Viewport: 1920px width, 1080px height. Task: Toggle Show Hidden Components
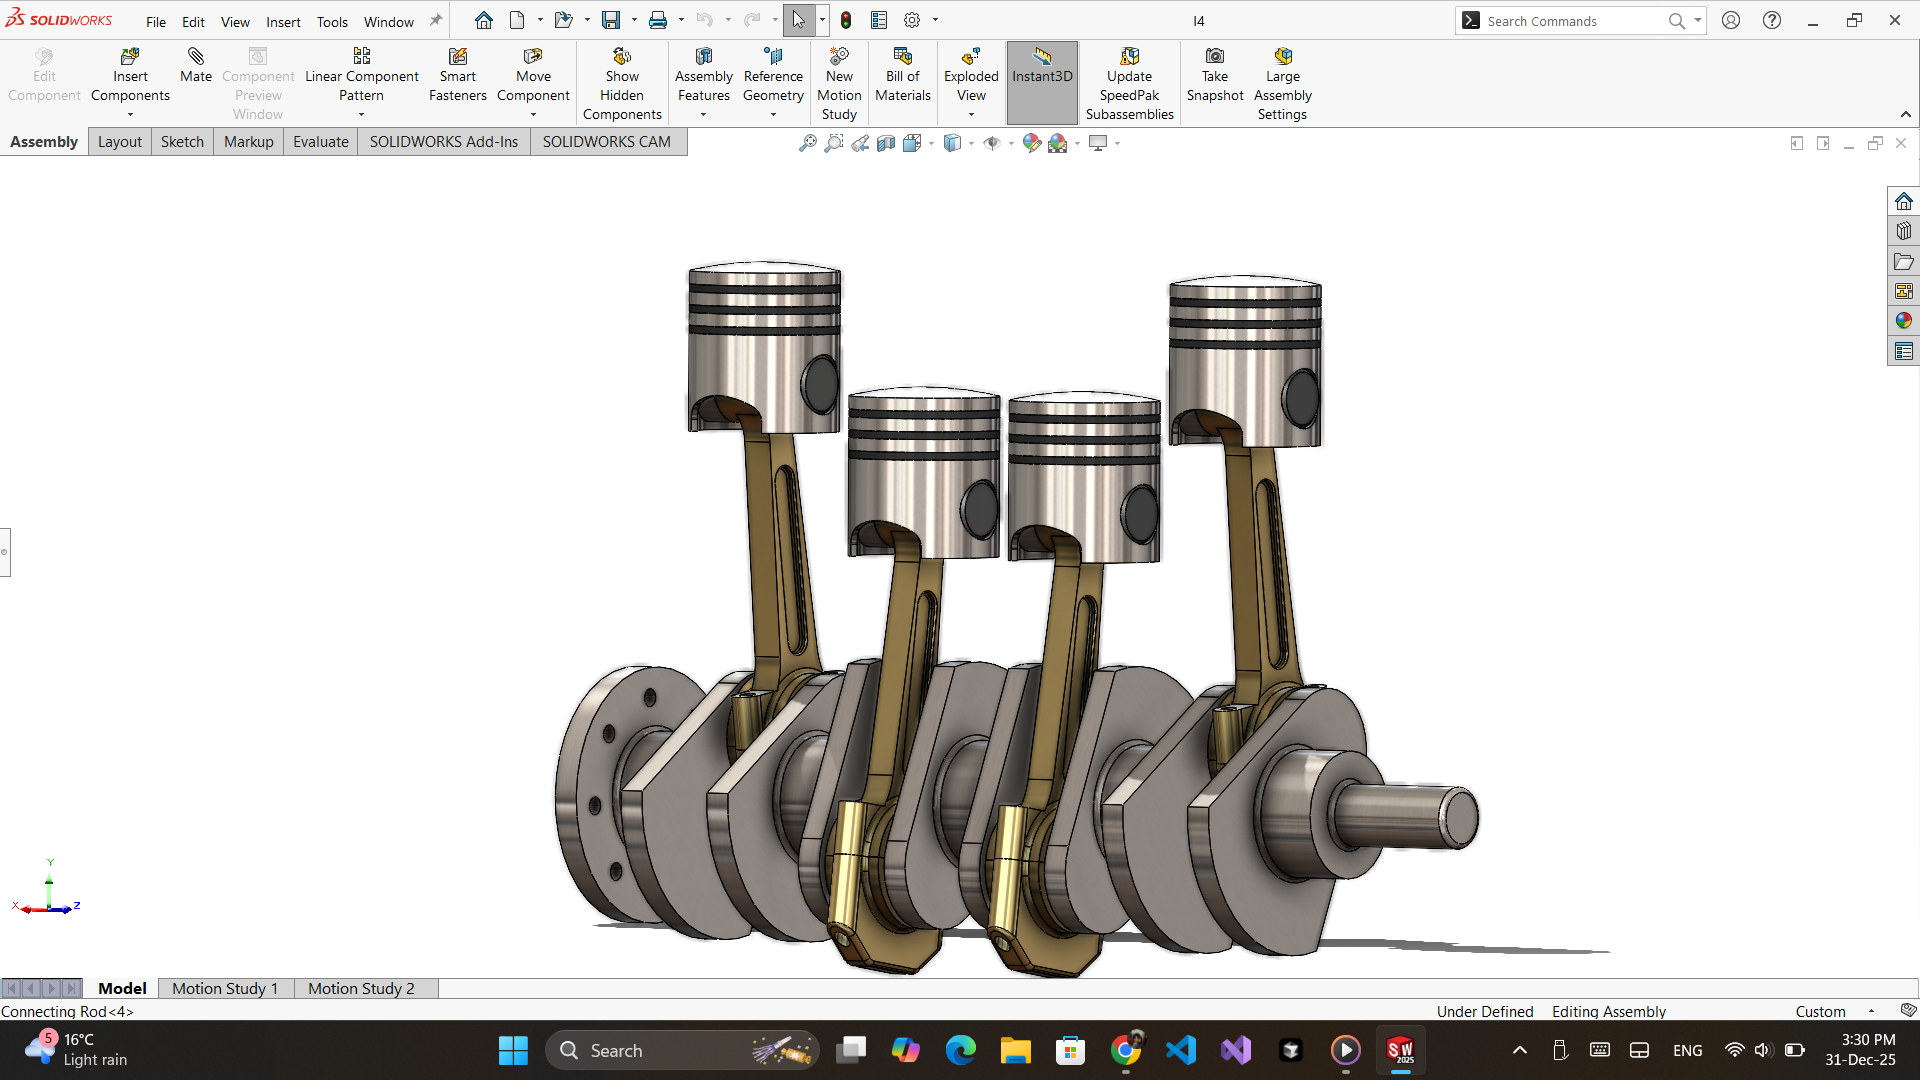point(622,84)
